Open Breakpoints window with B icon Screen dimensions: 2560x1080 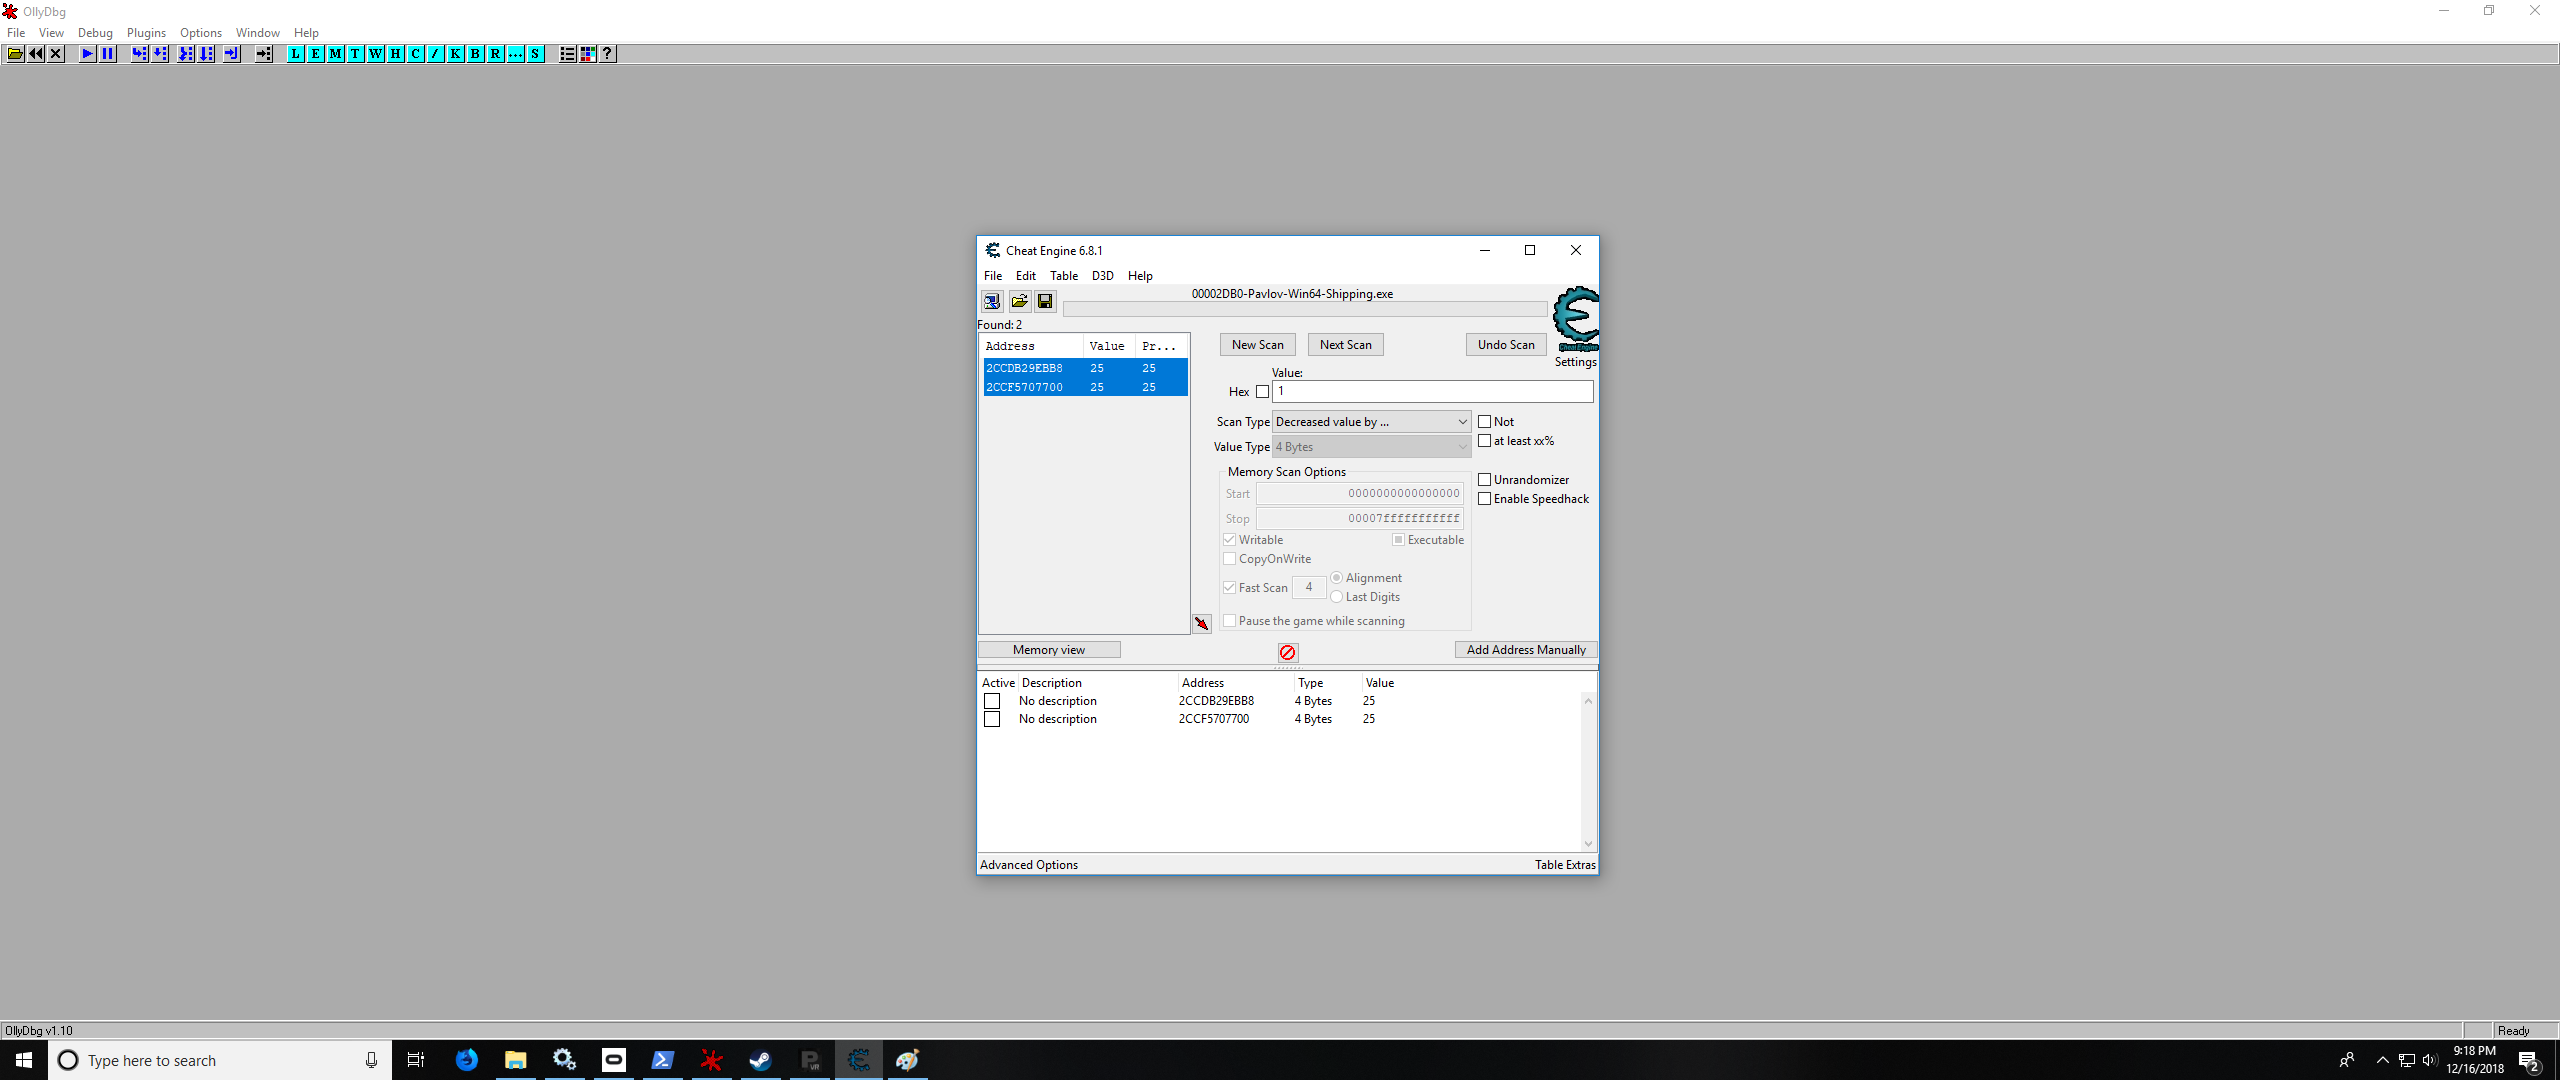click(x=476, y=54)
